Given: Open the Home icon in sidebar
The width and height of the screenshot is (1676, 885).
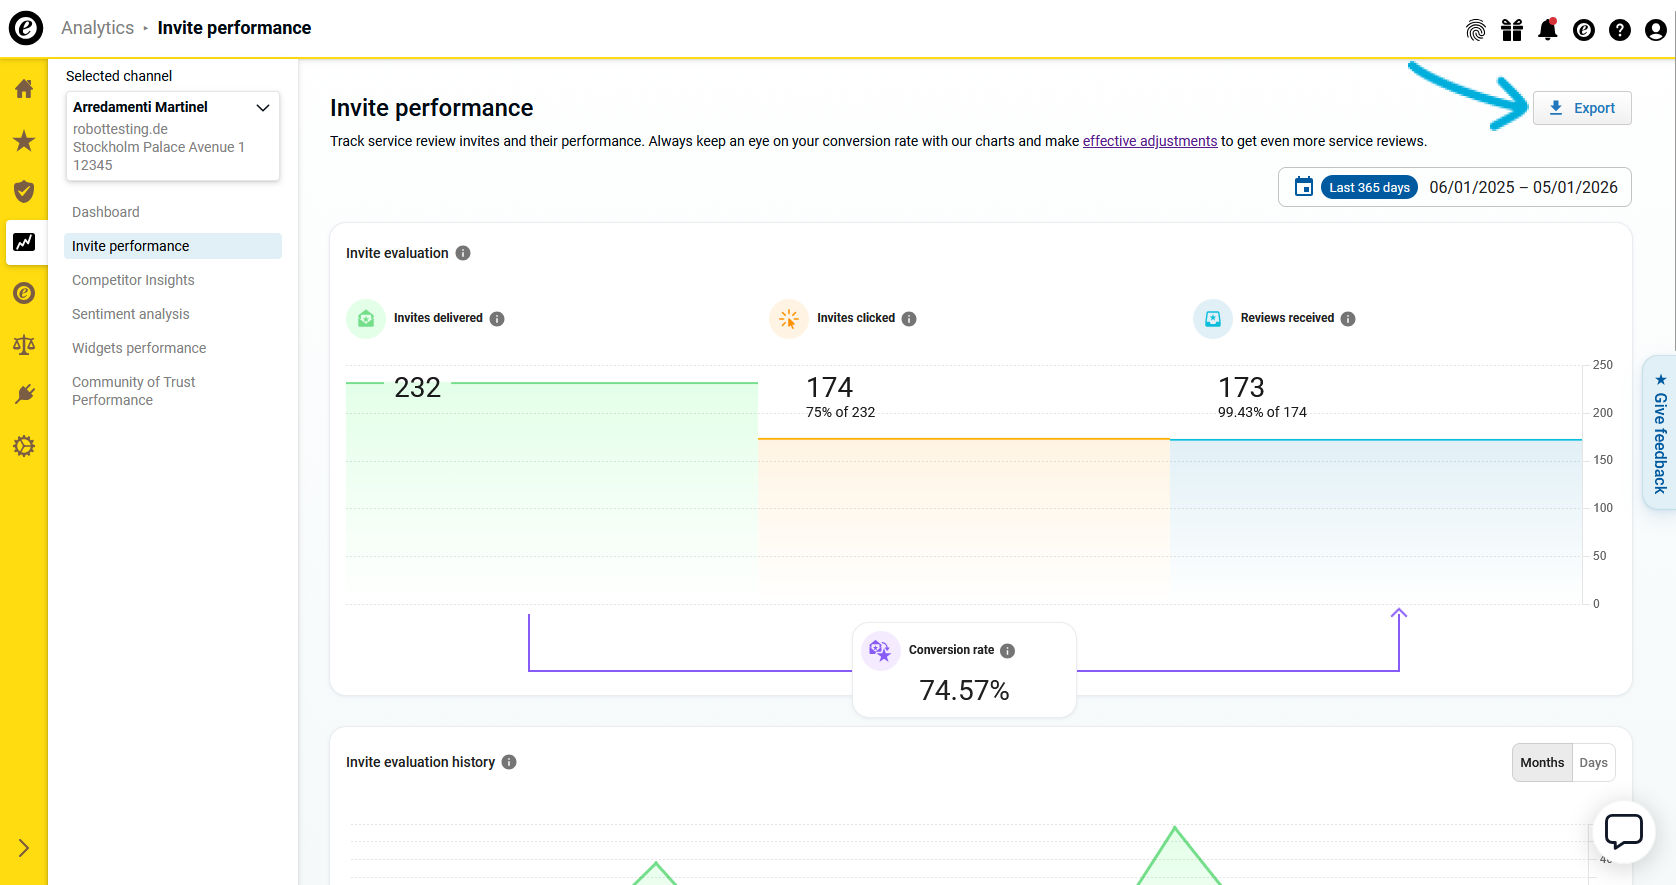Looking at the screenshot, I should coord(24,89).
